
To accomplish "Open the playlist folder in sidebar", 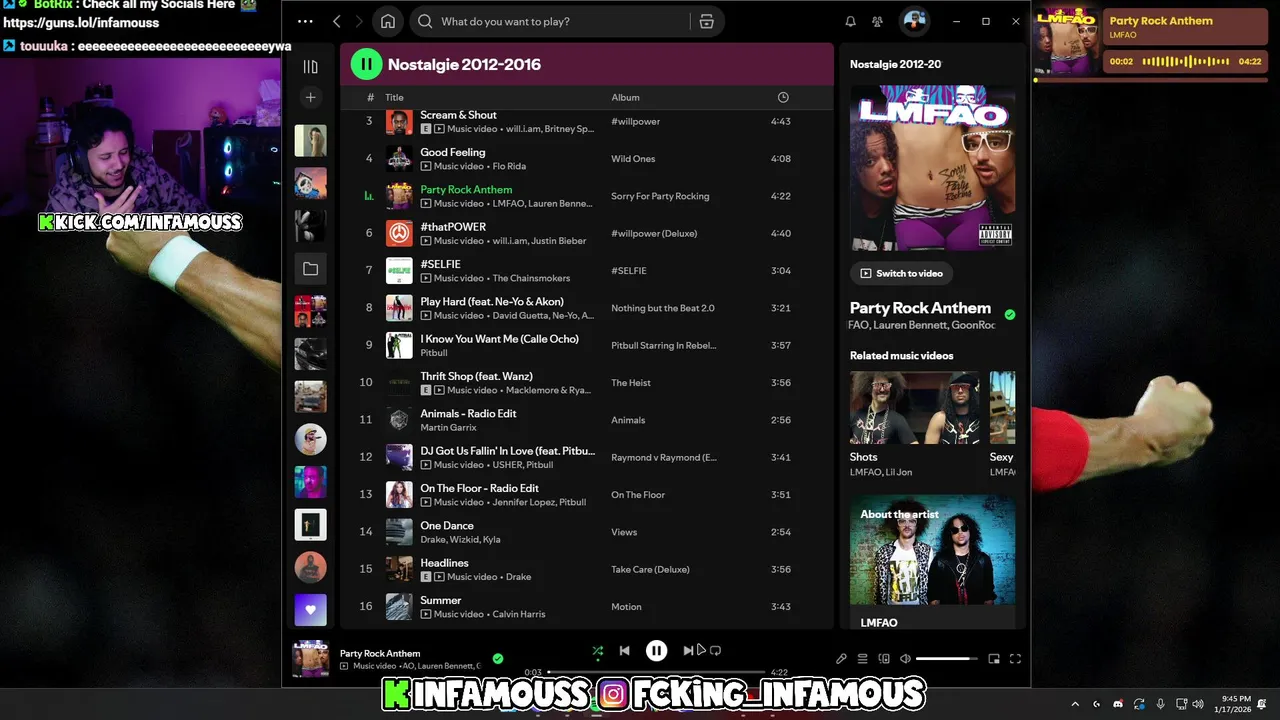I will point(310,269).
